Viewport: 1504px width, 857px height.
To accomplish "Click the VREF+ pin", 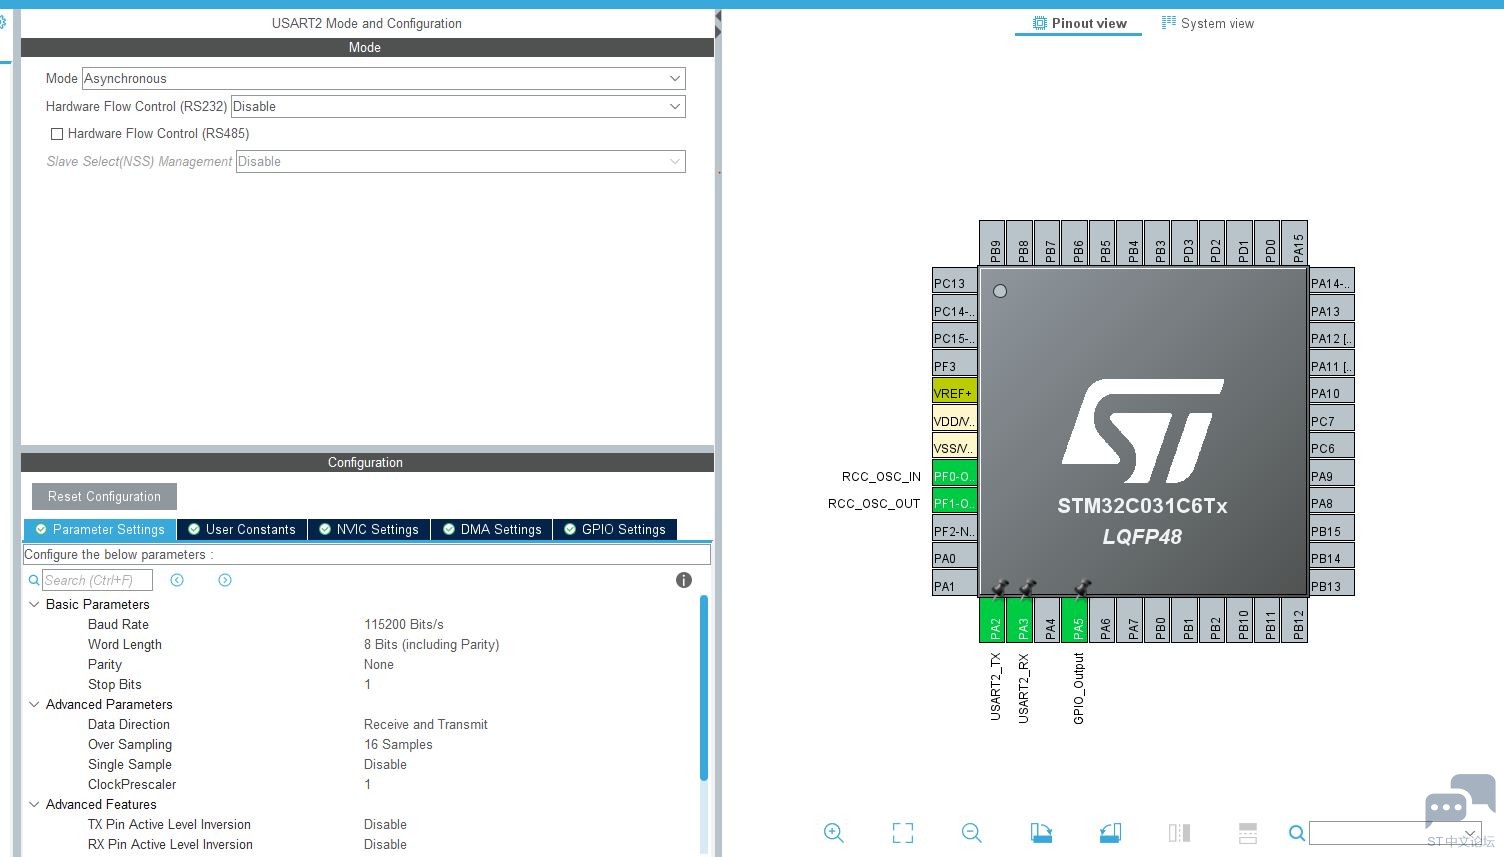I will pyautogui.click(x=954, y=392).
